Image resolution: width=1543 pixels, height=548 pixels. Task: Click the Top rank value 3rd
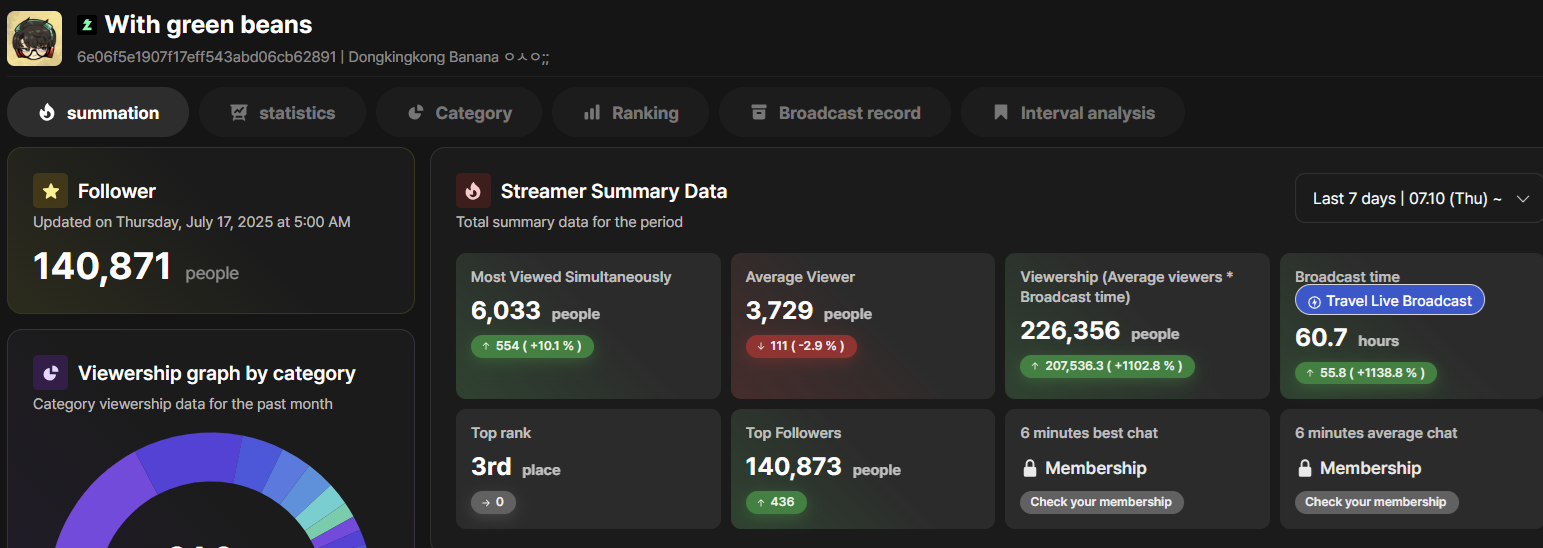coord(491,467)
